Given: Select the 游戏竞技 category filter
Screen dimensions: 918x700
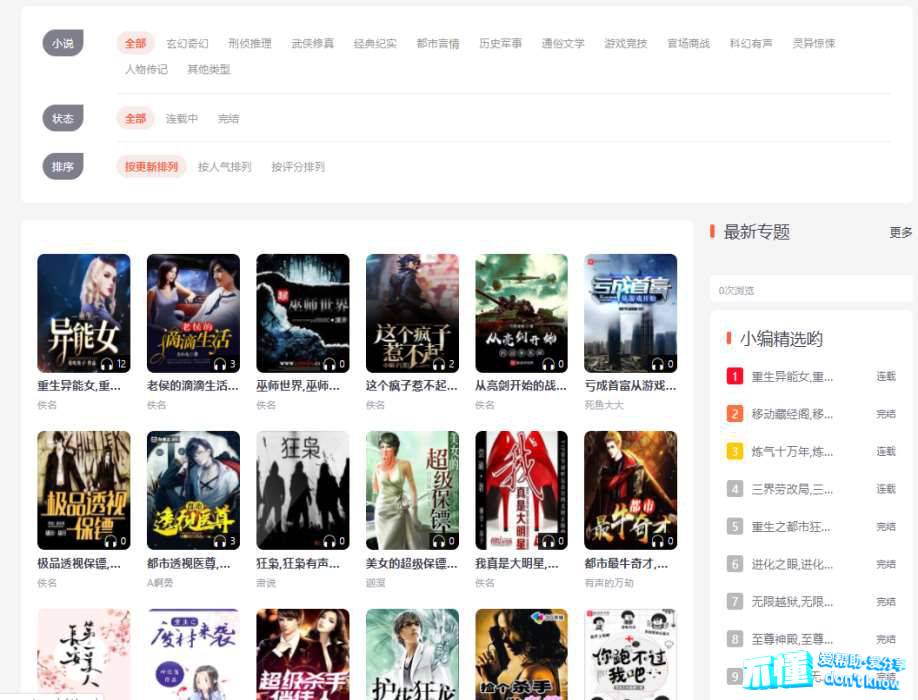Looking at the screenshot, I should point(626,43).
